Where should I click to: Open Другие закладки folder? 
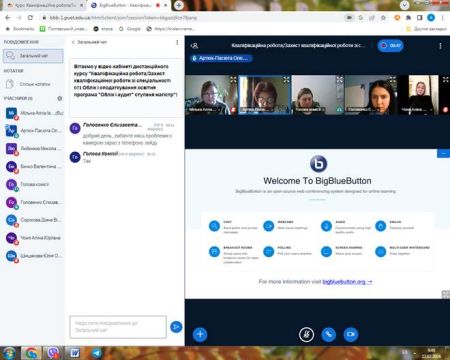tap(426, 29)
